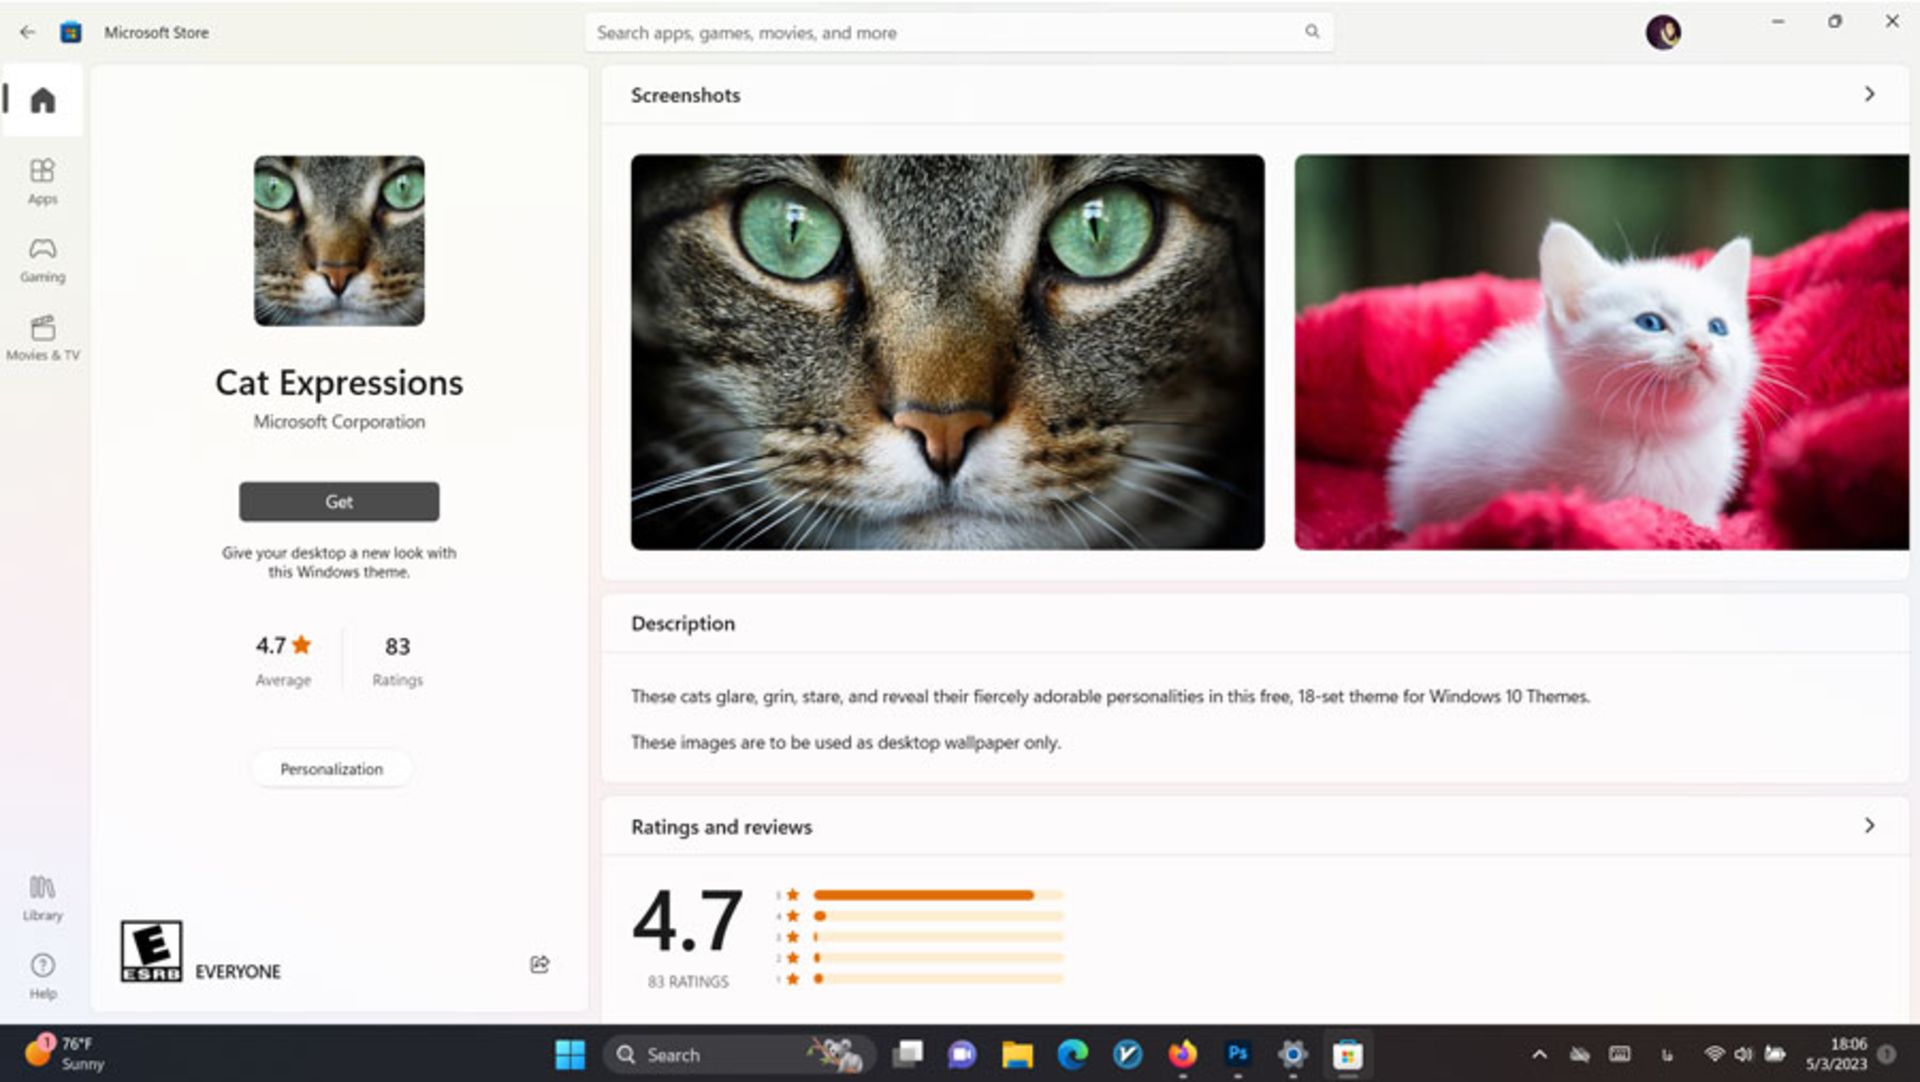
Task: Click the '83 RATINGS' label
Action: (x=688, y=982)
